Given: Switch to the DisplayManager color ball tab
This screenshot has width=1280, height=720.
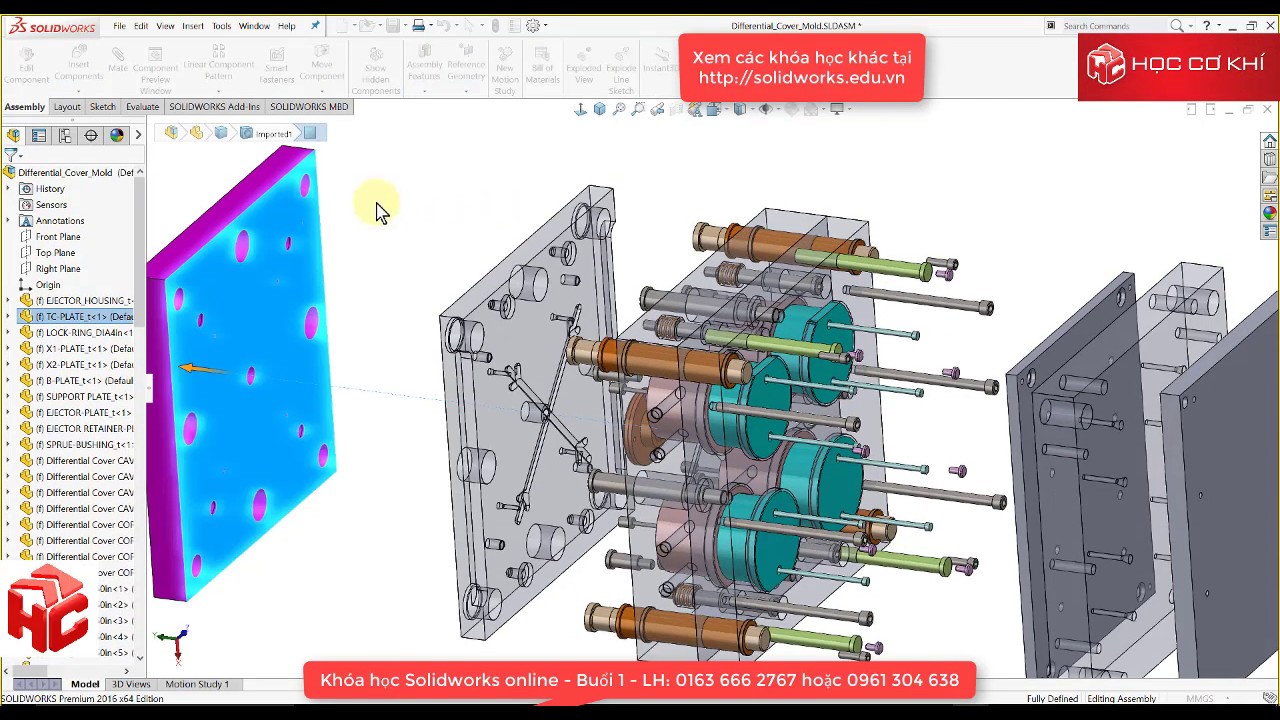Looking at the screenshot, I should coord(117,135).
